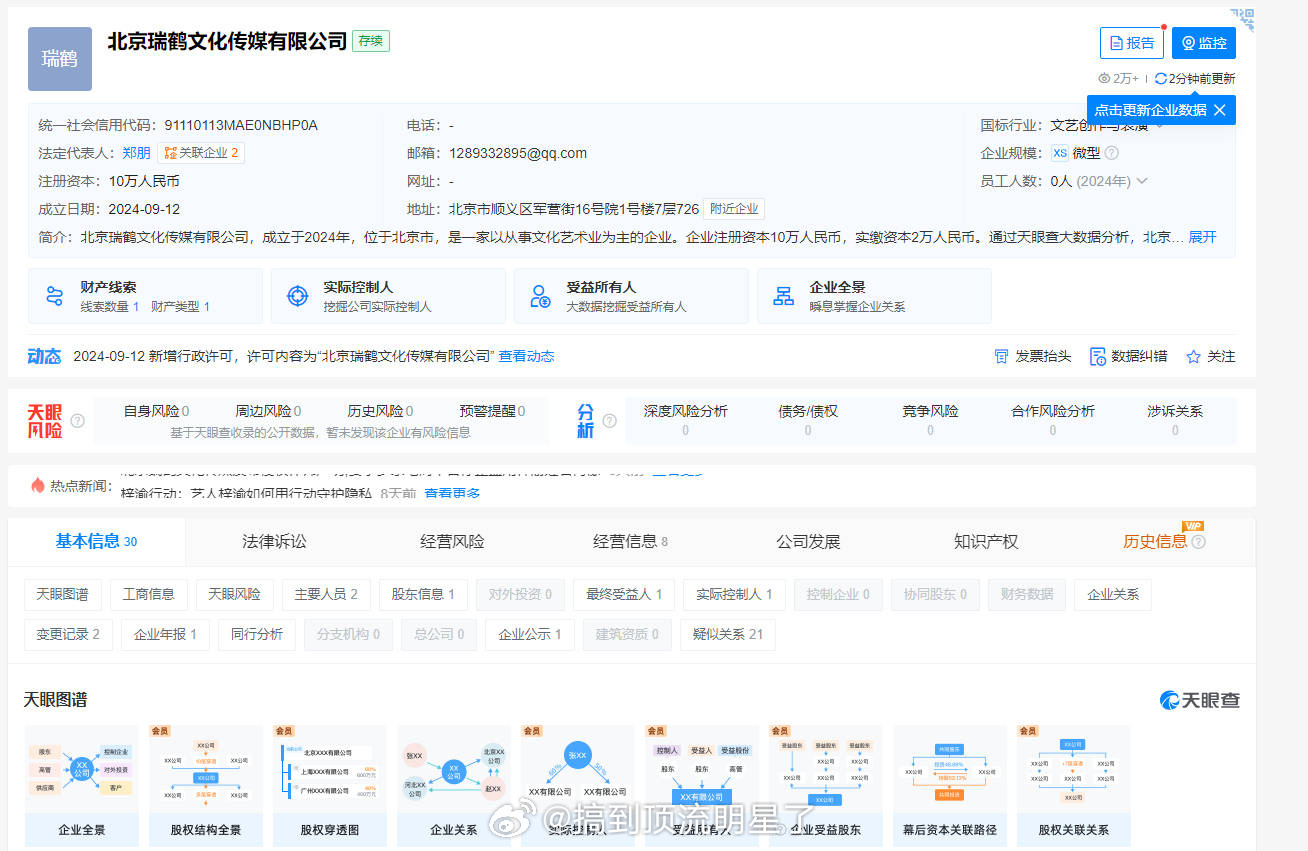Expand the 员工人数 year dropdown
The image size is (1308, 851).
(1142, 181)
